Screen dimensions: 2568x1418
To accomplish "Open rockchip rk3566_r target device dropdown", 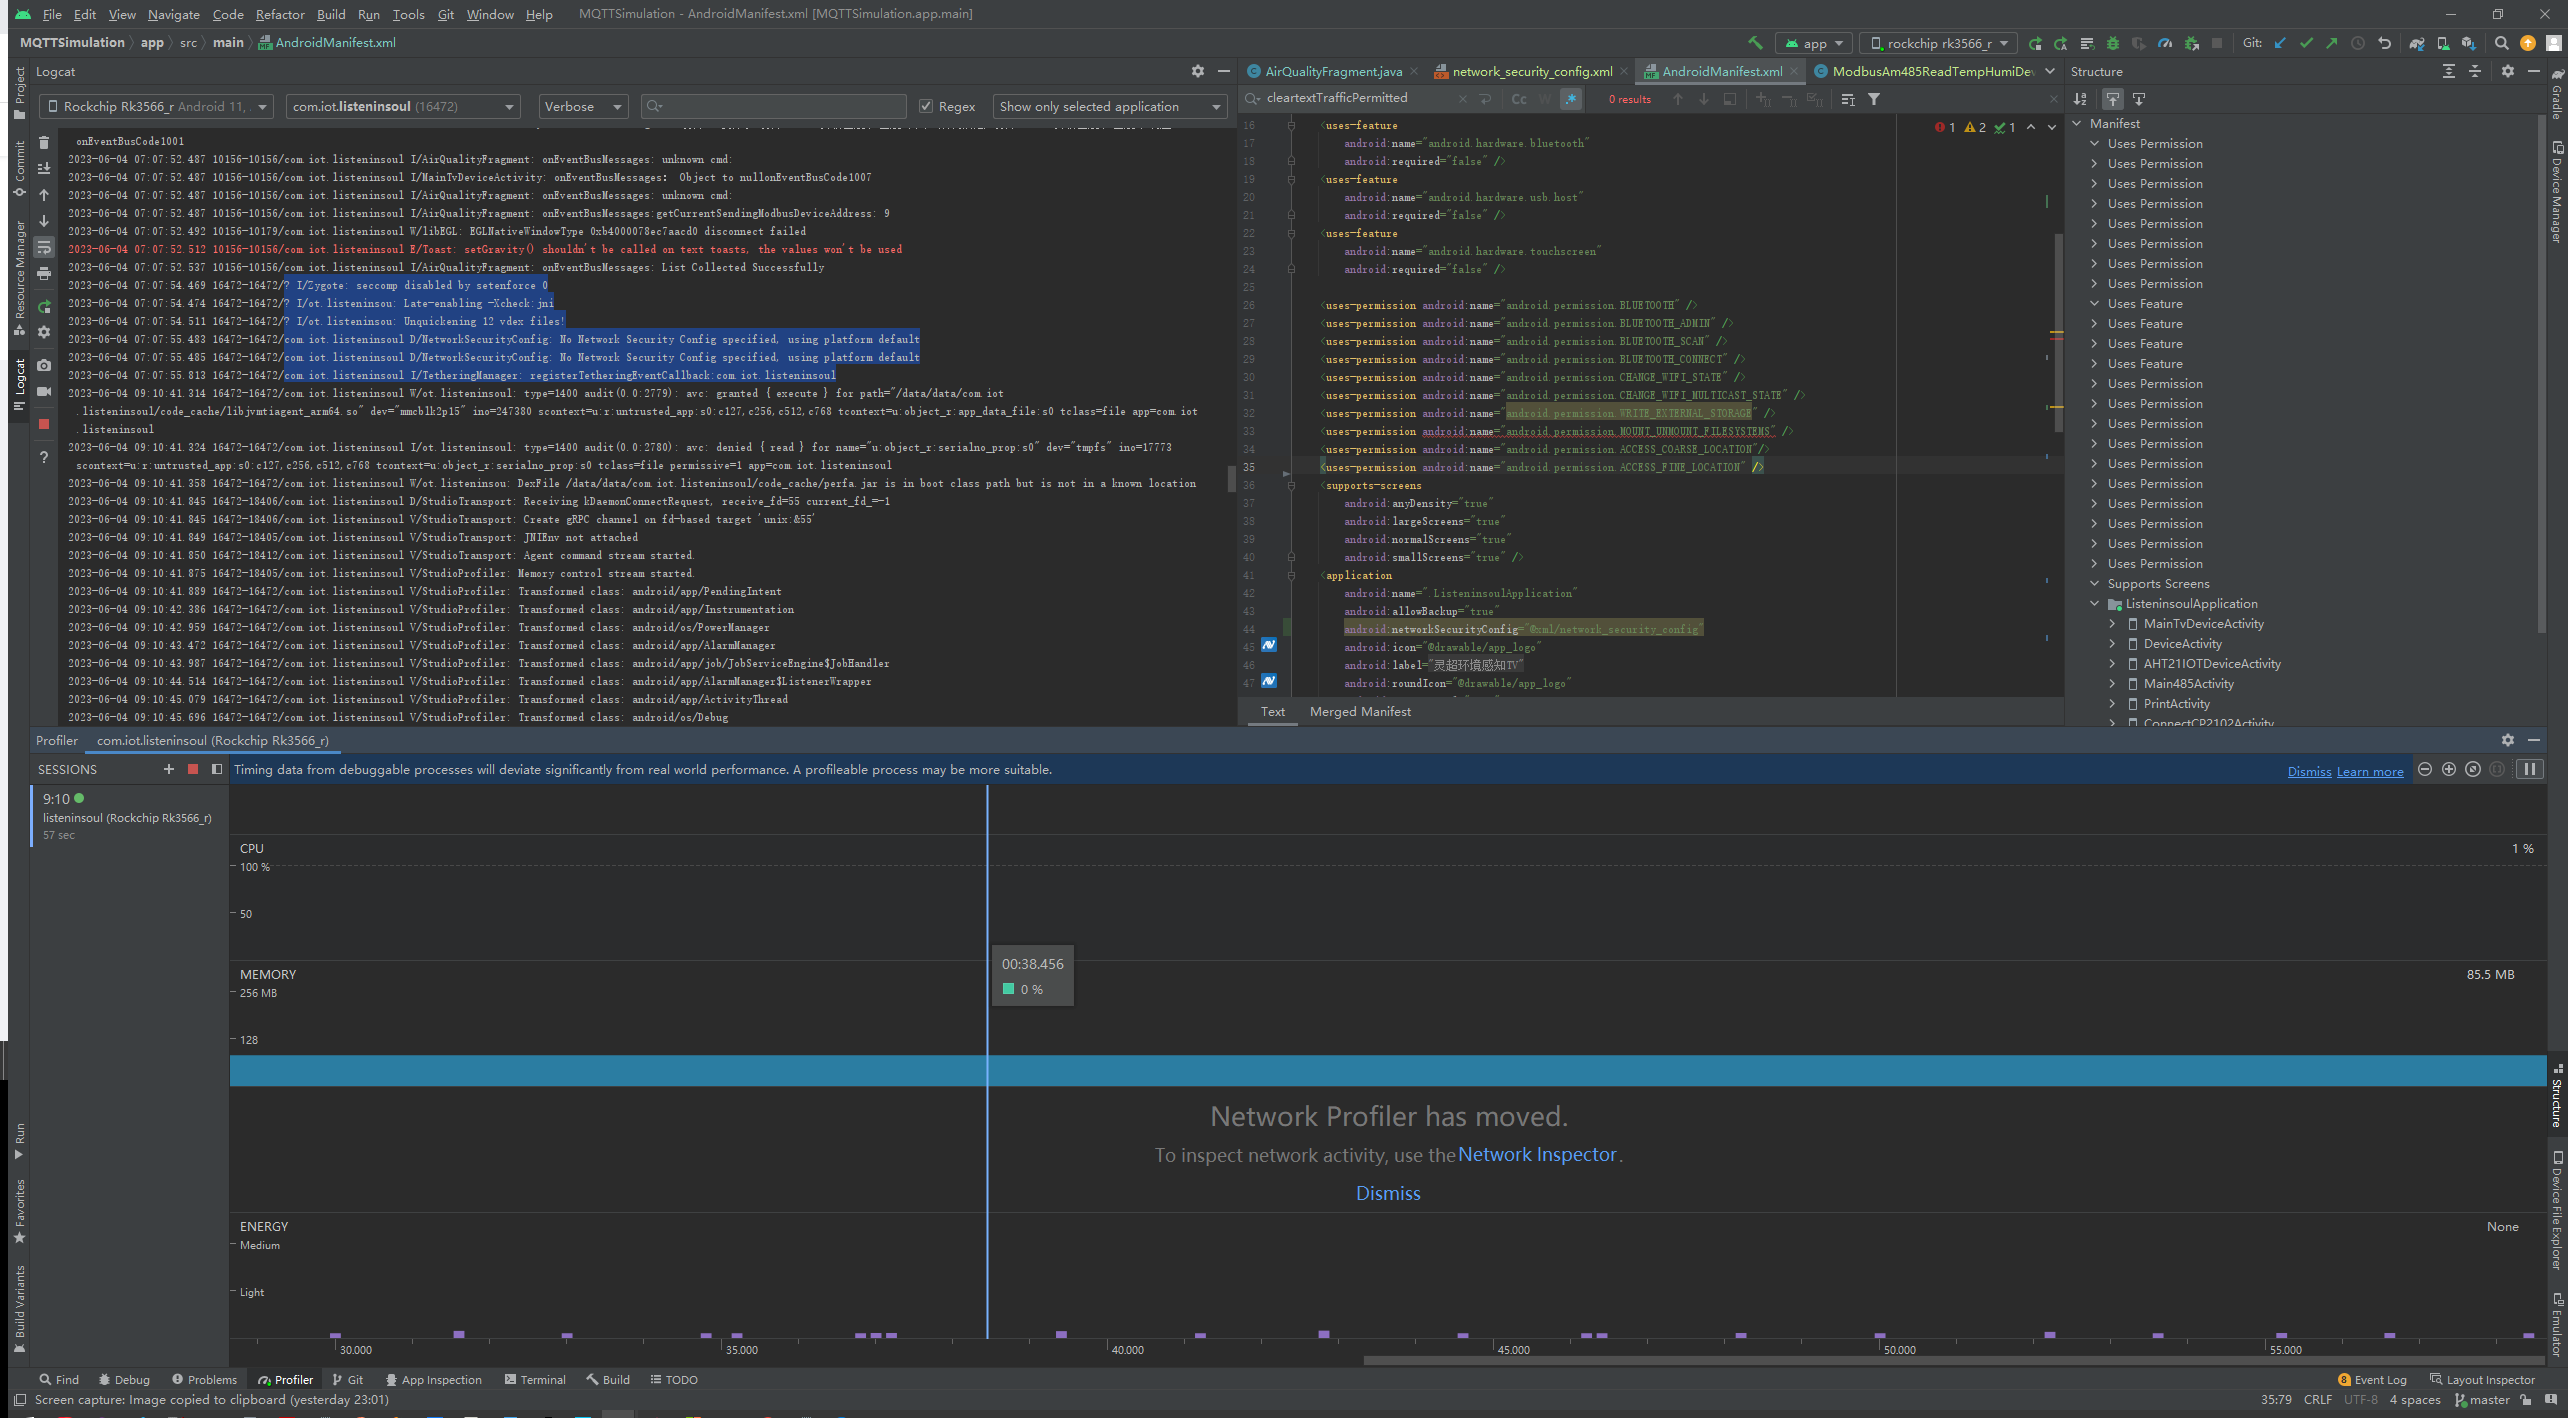I will [x=1937, y=43].
